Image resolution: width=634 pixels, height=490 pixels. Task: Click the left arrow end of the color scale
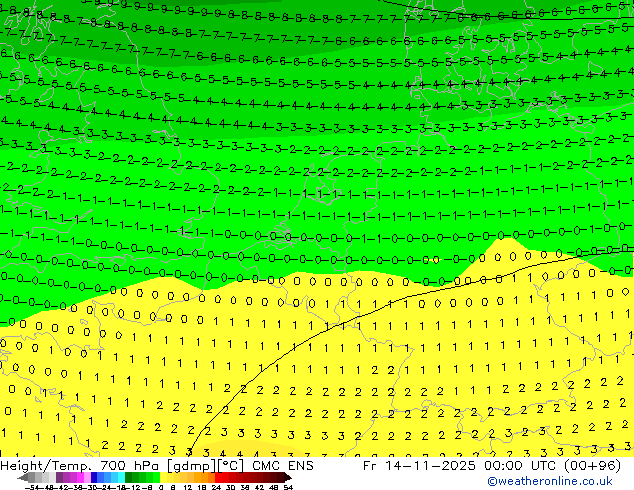(x=23, y=477)
